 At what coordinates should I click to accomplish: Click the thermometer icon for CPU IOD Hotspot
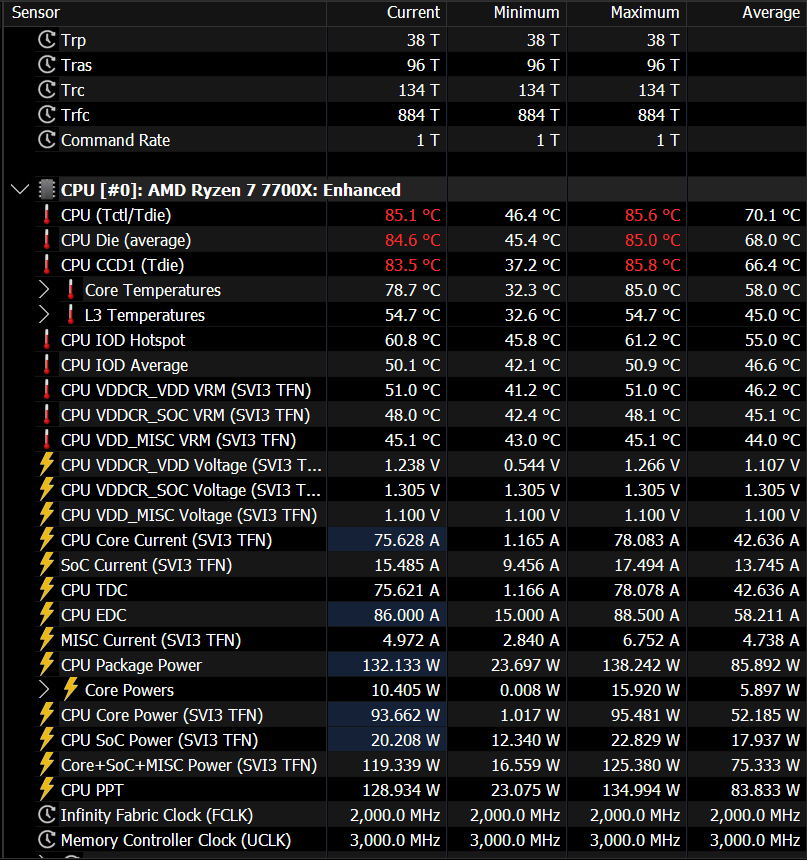pyautogui.click(x=47, y=340)
